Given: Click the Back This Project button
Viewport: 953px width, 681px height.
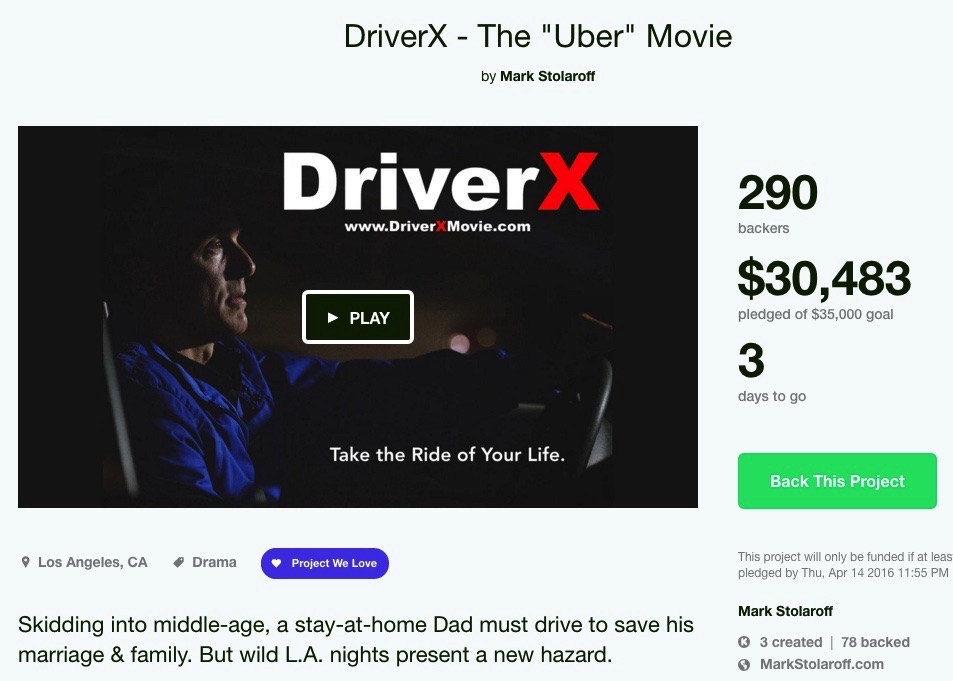Looking at the screenshot, I should (x=837, y=481).
